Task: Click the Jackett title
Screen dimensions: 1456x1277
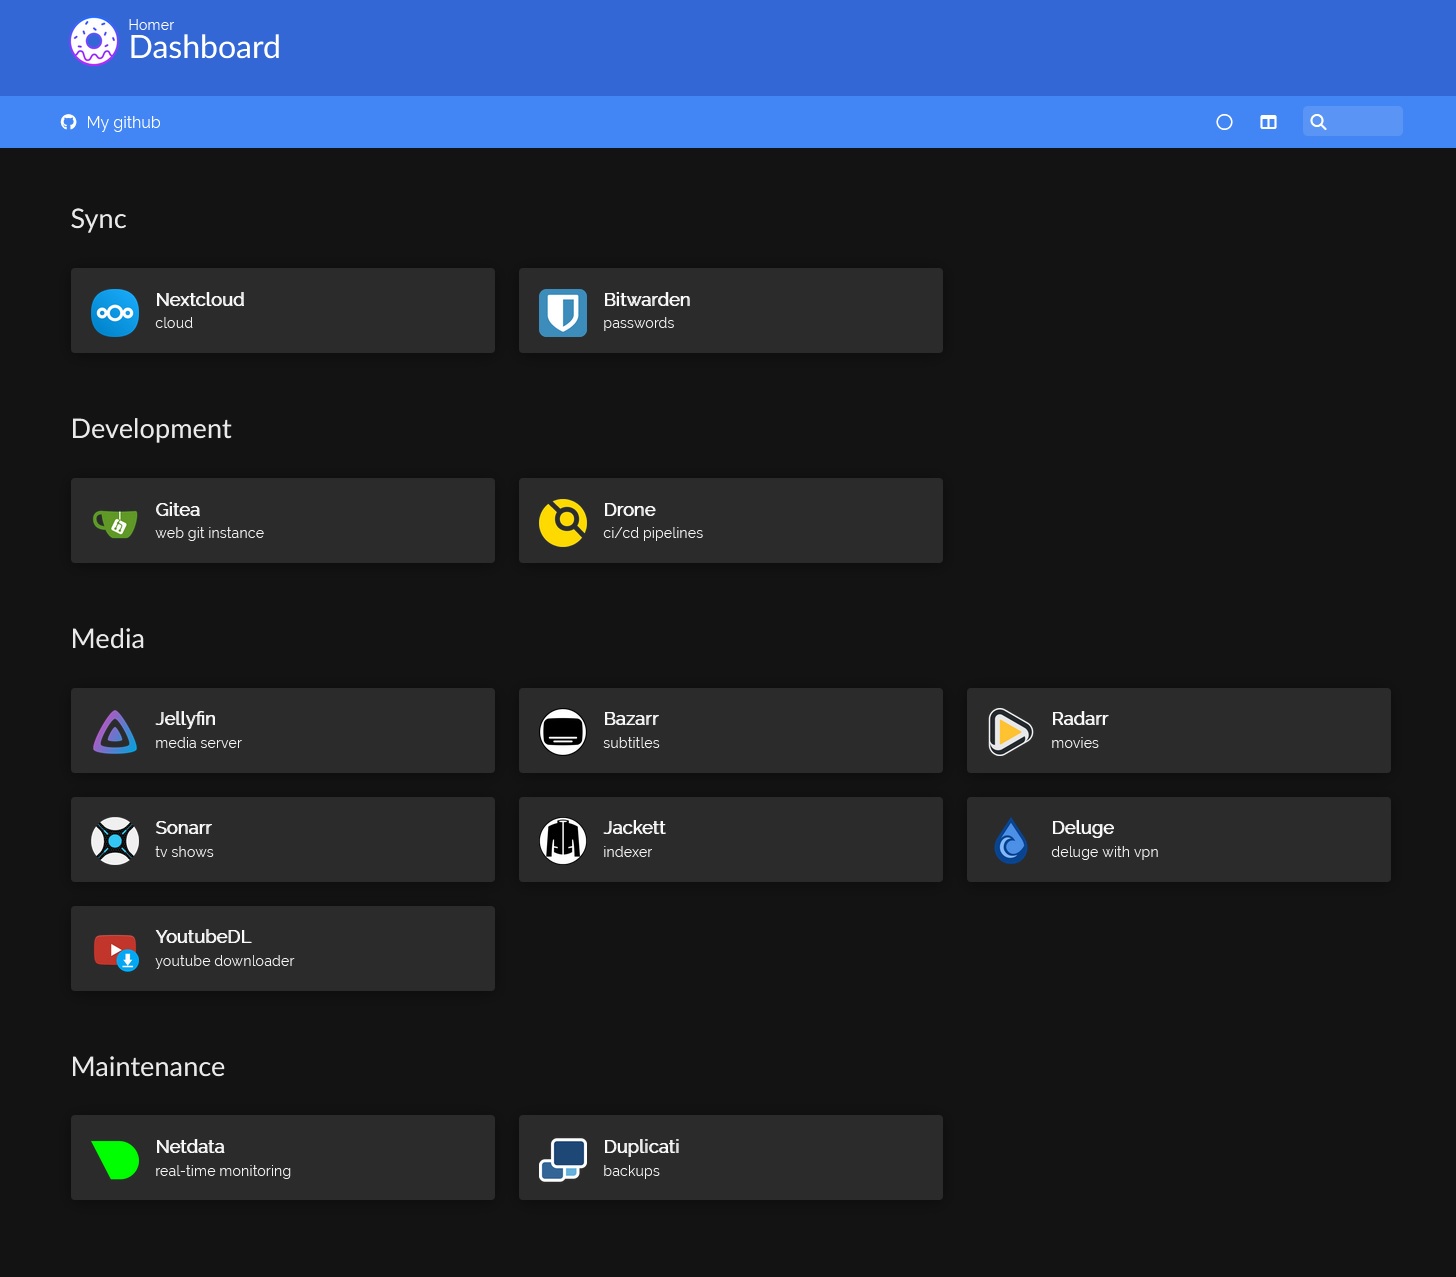Action: click(x=634, y=827)
